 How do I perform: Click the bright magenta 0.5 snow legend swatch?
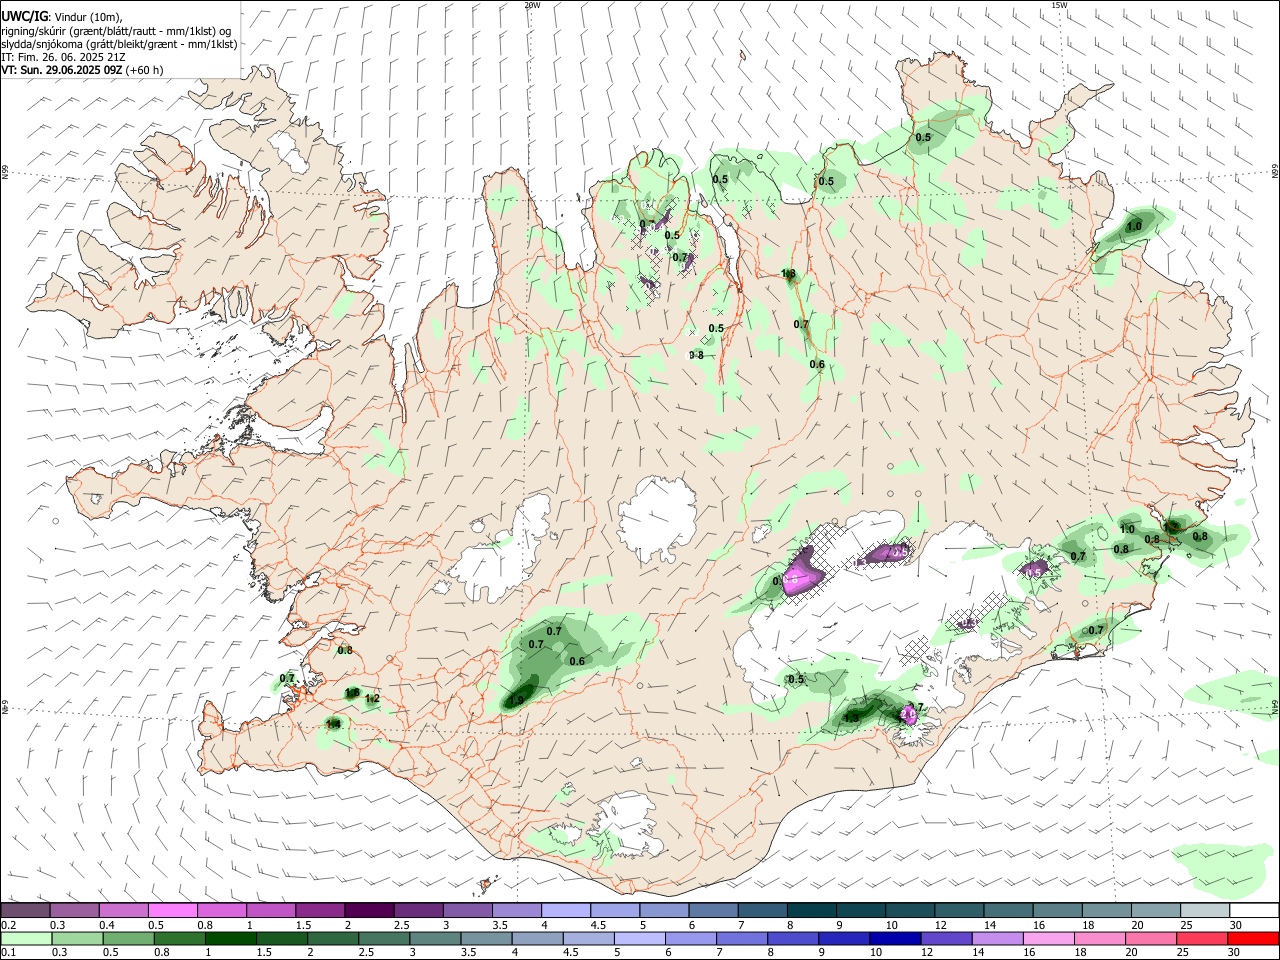pyautogui.click(x=172, y=910)
